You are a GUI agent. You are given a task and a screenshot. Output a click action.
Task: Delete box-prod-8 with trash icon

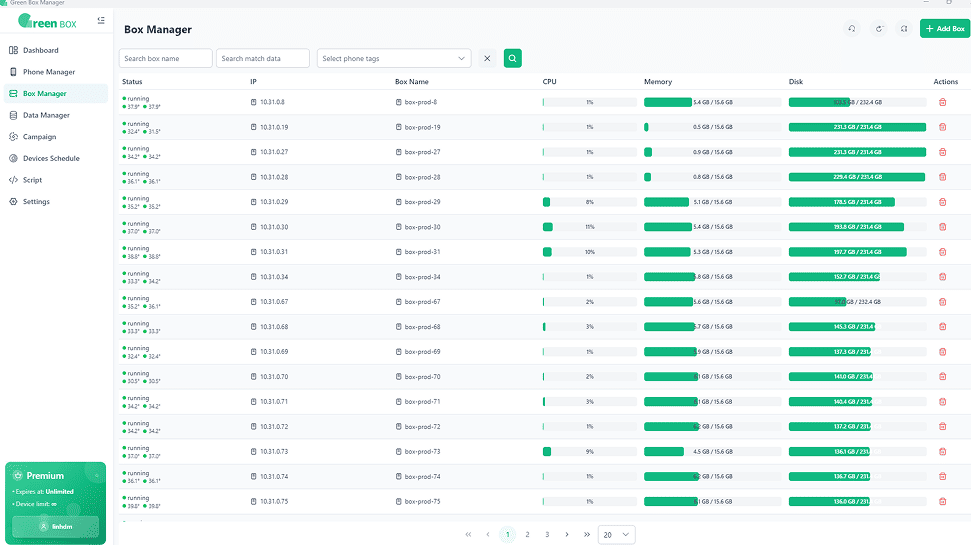click(x=943, y=102)
